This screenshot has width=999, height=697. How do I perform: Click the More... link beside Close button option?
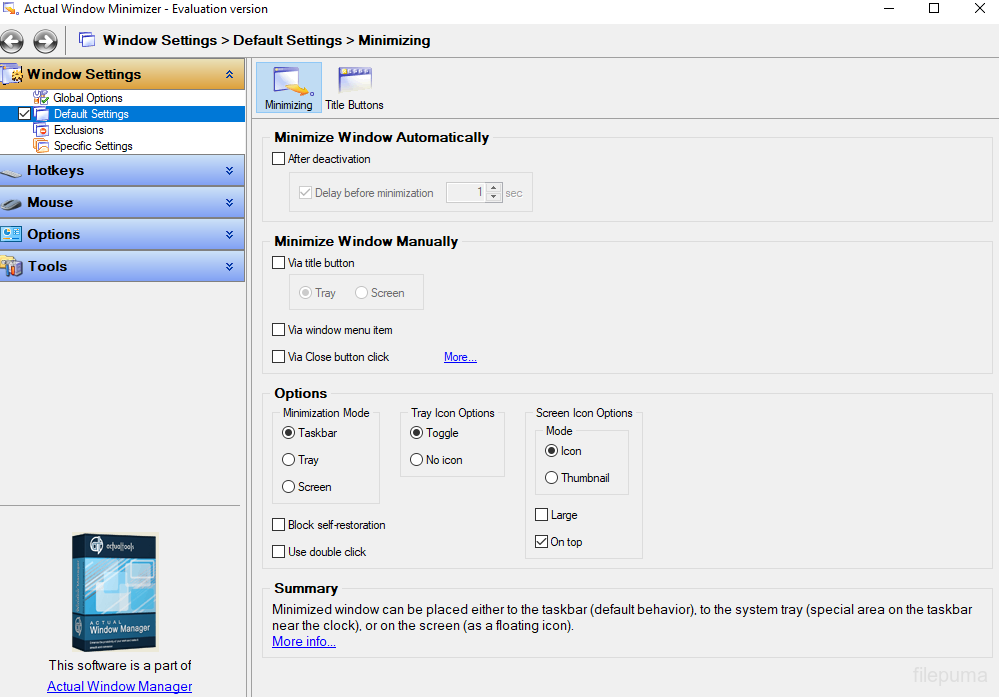(460, 357)
